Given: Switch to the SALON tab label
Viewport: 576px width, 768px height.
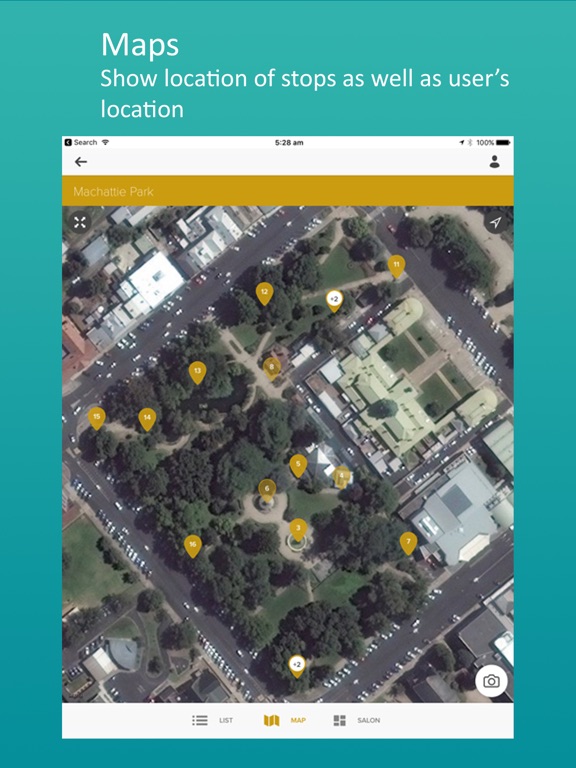Looking at the screenshot, I should point(368,720).
